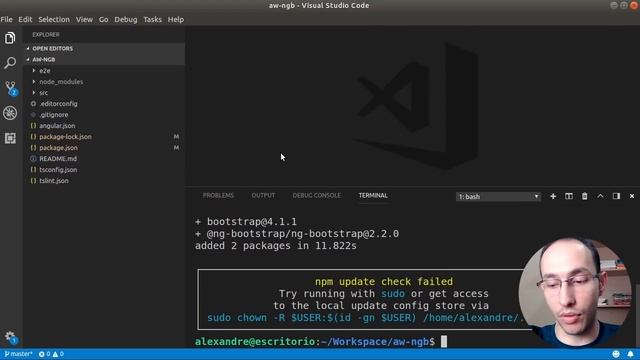The image size is (640, 360).
Task: Switch to the DEBUG CONSOLE tab
Action: [x=317, y=196]
